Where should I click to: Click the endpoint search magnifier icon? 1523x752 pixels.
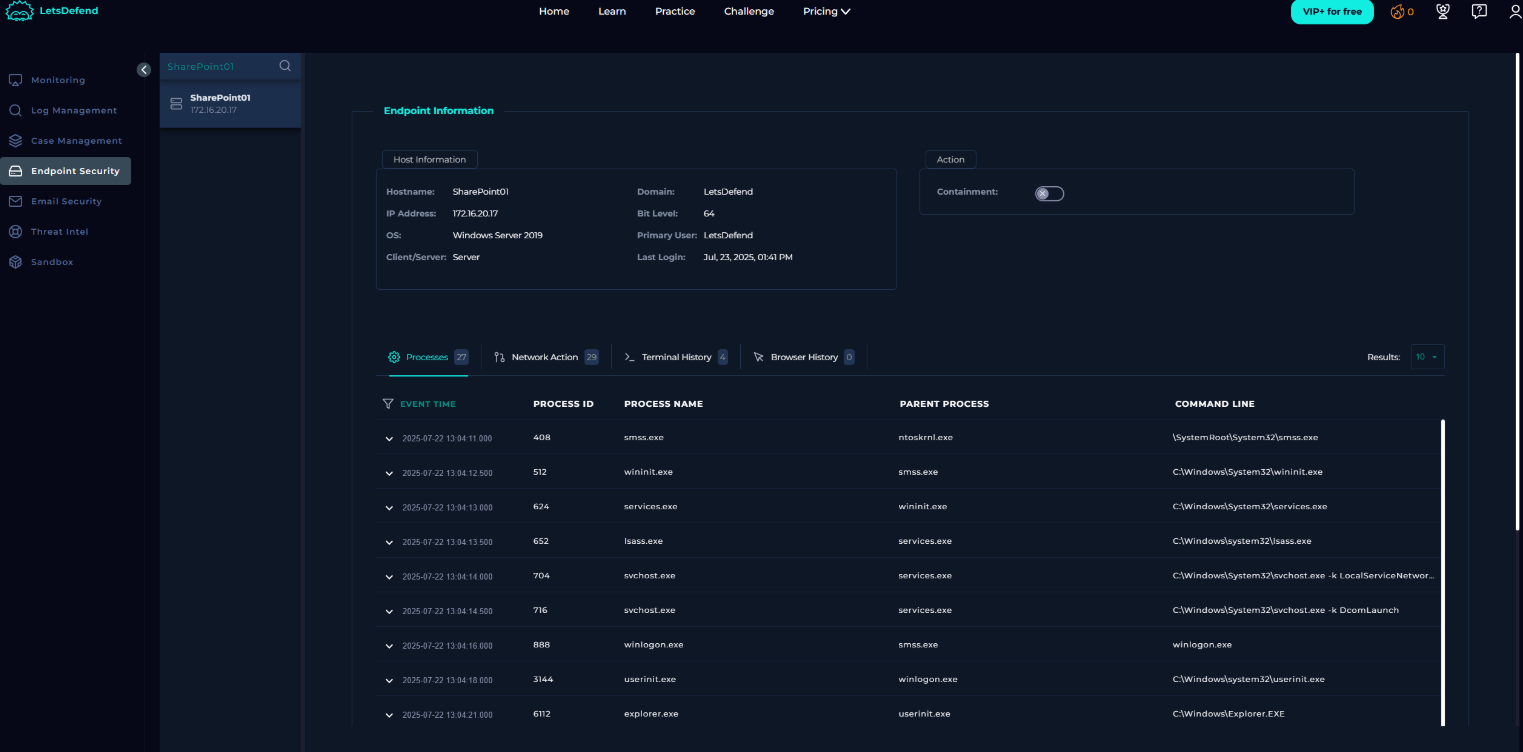(x=285, y=66)
